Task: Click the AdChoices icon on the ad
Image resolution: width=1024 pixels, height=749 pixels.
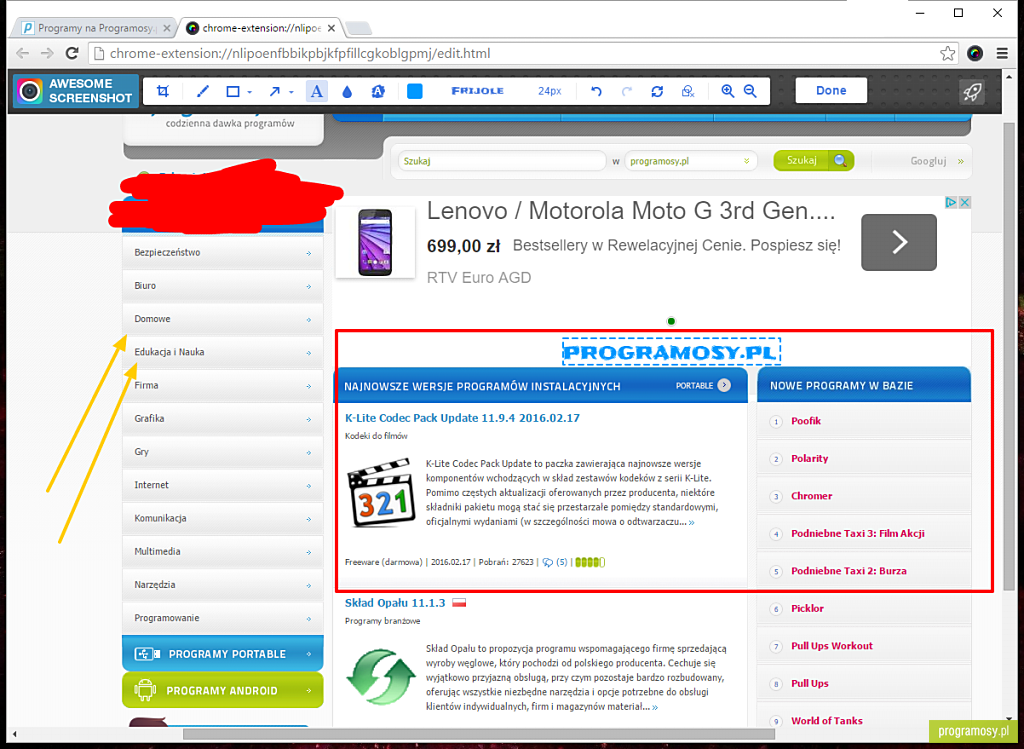Action: [952, 202]
